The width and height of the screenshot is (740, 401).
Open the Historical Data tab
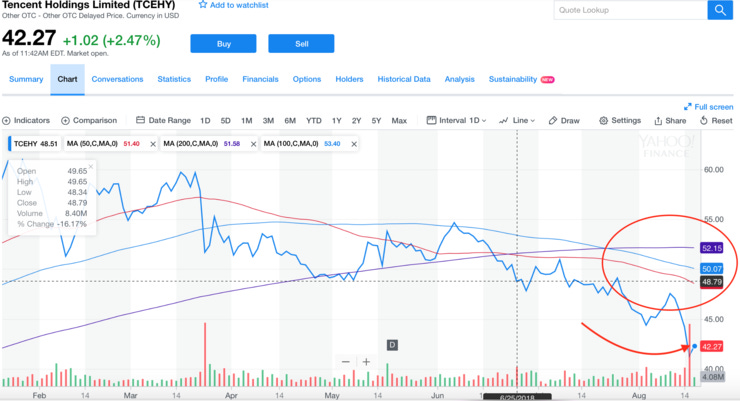click(x=404, y=79)
